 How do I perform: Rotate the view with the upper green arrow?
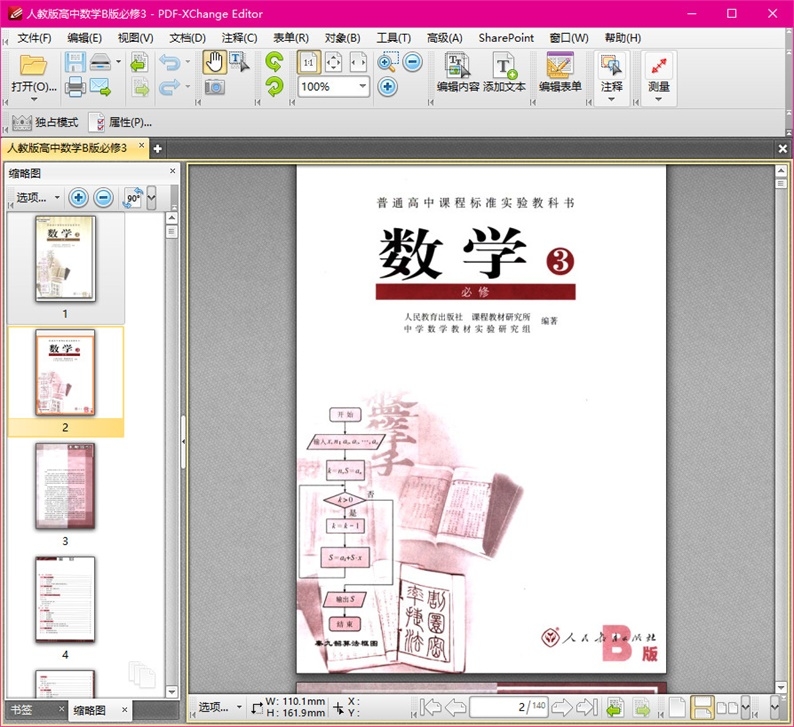(274, 62)
